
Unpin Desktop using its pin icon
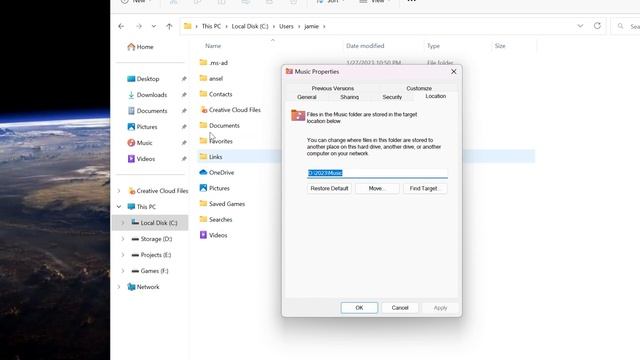pyautogui.click(x=184, y=79)
